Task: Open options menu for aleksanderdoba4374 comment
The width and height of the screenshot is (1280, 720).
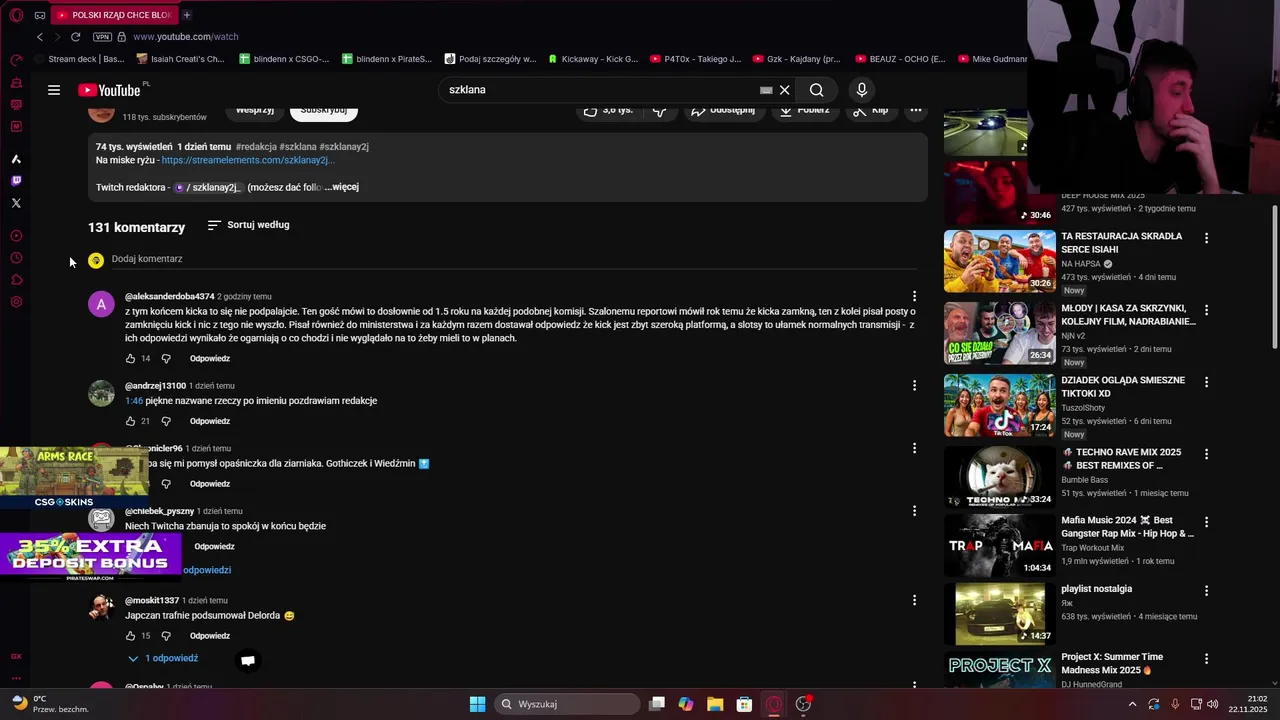Action: 914,296
